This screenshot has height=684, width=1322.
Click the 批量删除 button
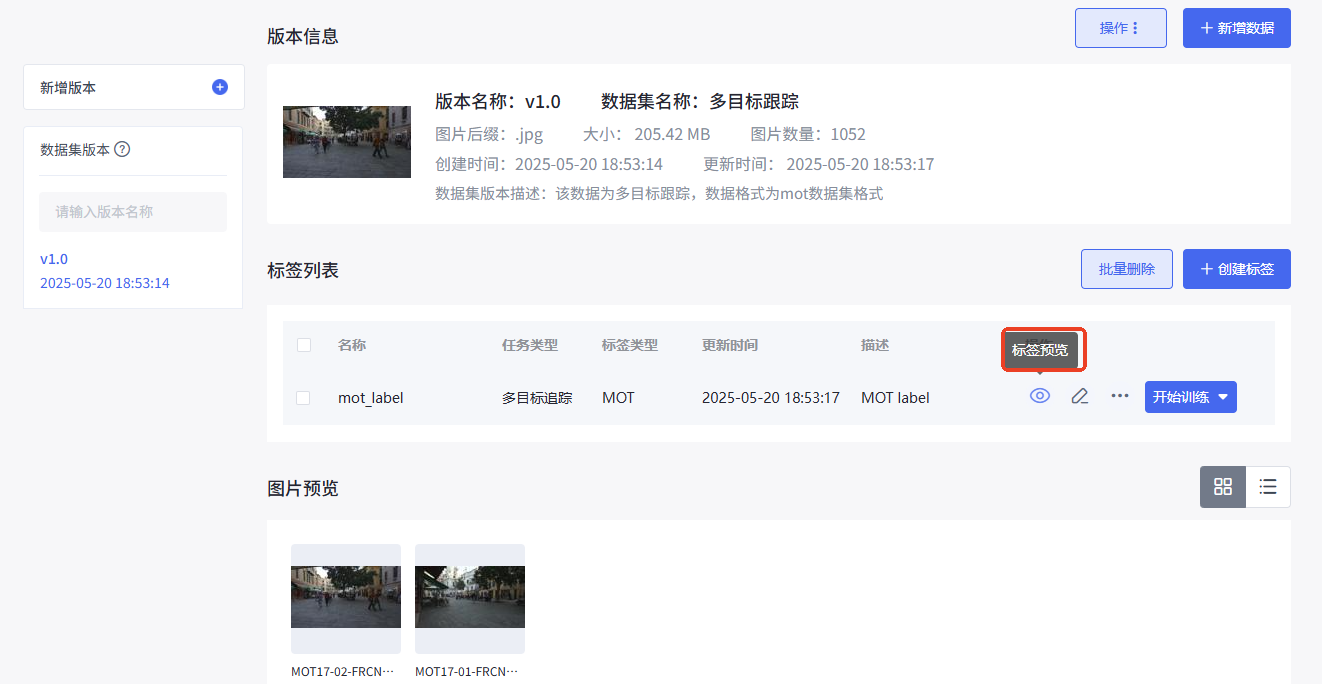click(x=1127, y=269)
